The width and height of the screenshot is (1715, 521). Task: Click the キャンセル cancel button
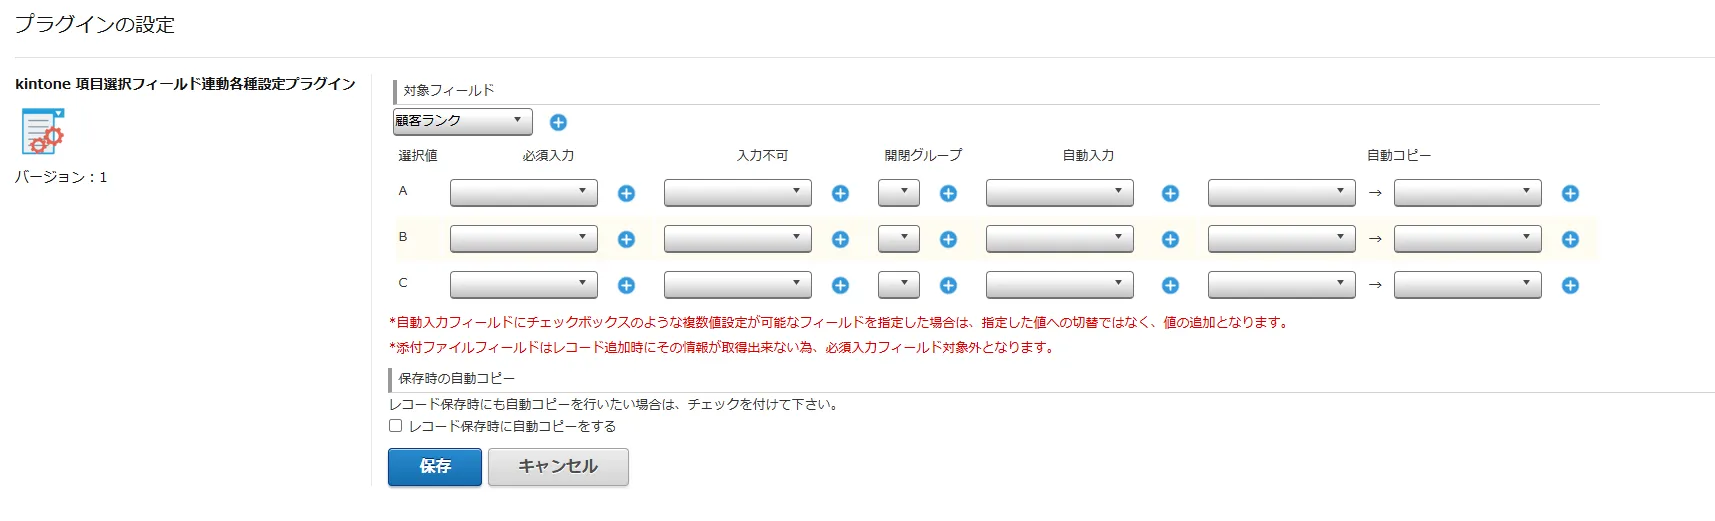[558, 467]
